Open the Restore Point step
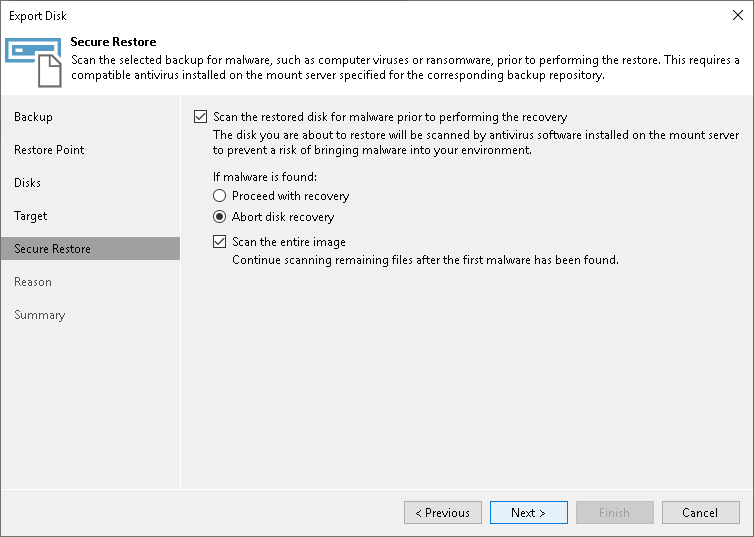754x537 pixels. (49, 150)
